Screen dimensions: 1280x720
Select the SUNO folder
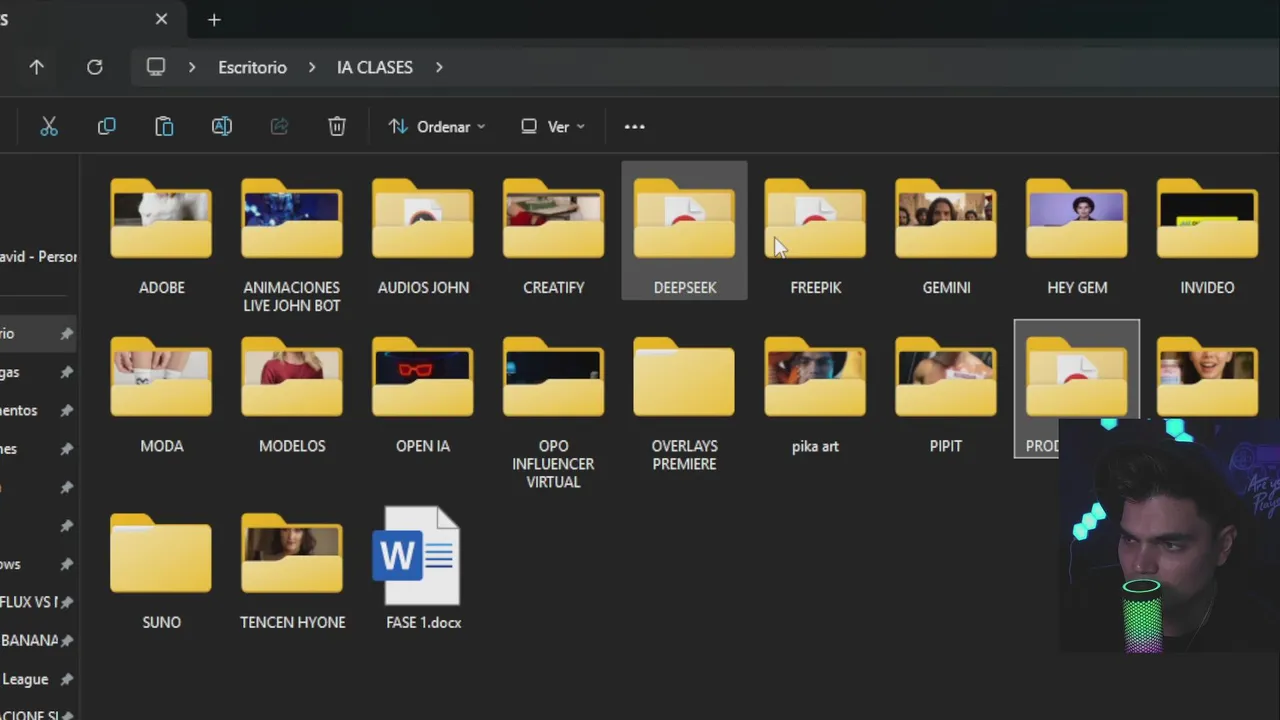point(161,571)
